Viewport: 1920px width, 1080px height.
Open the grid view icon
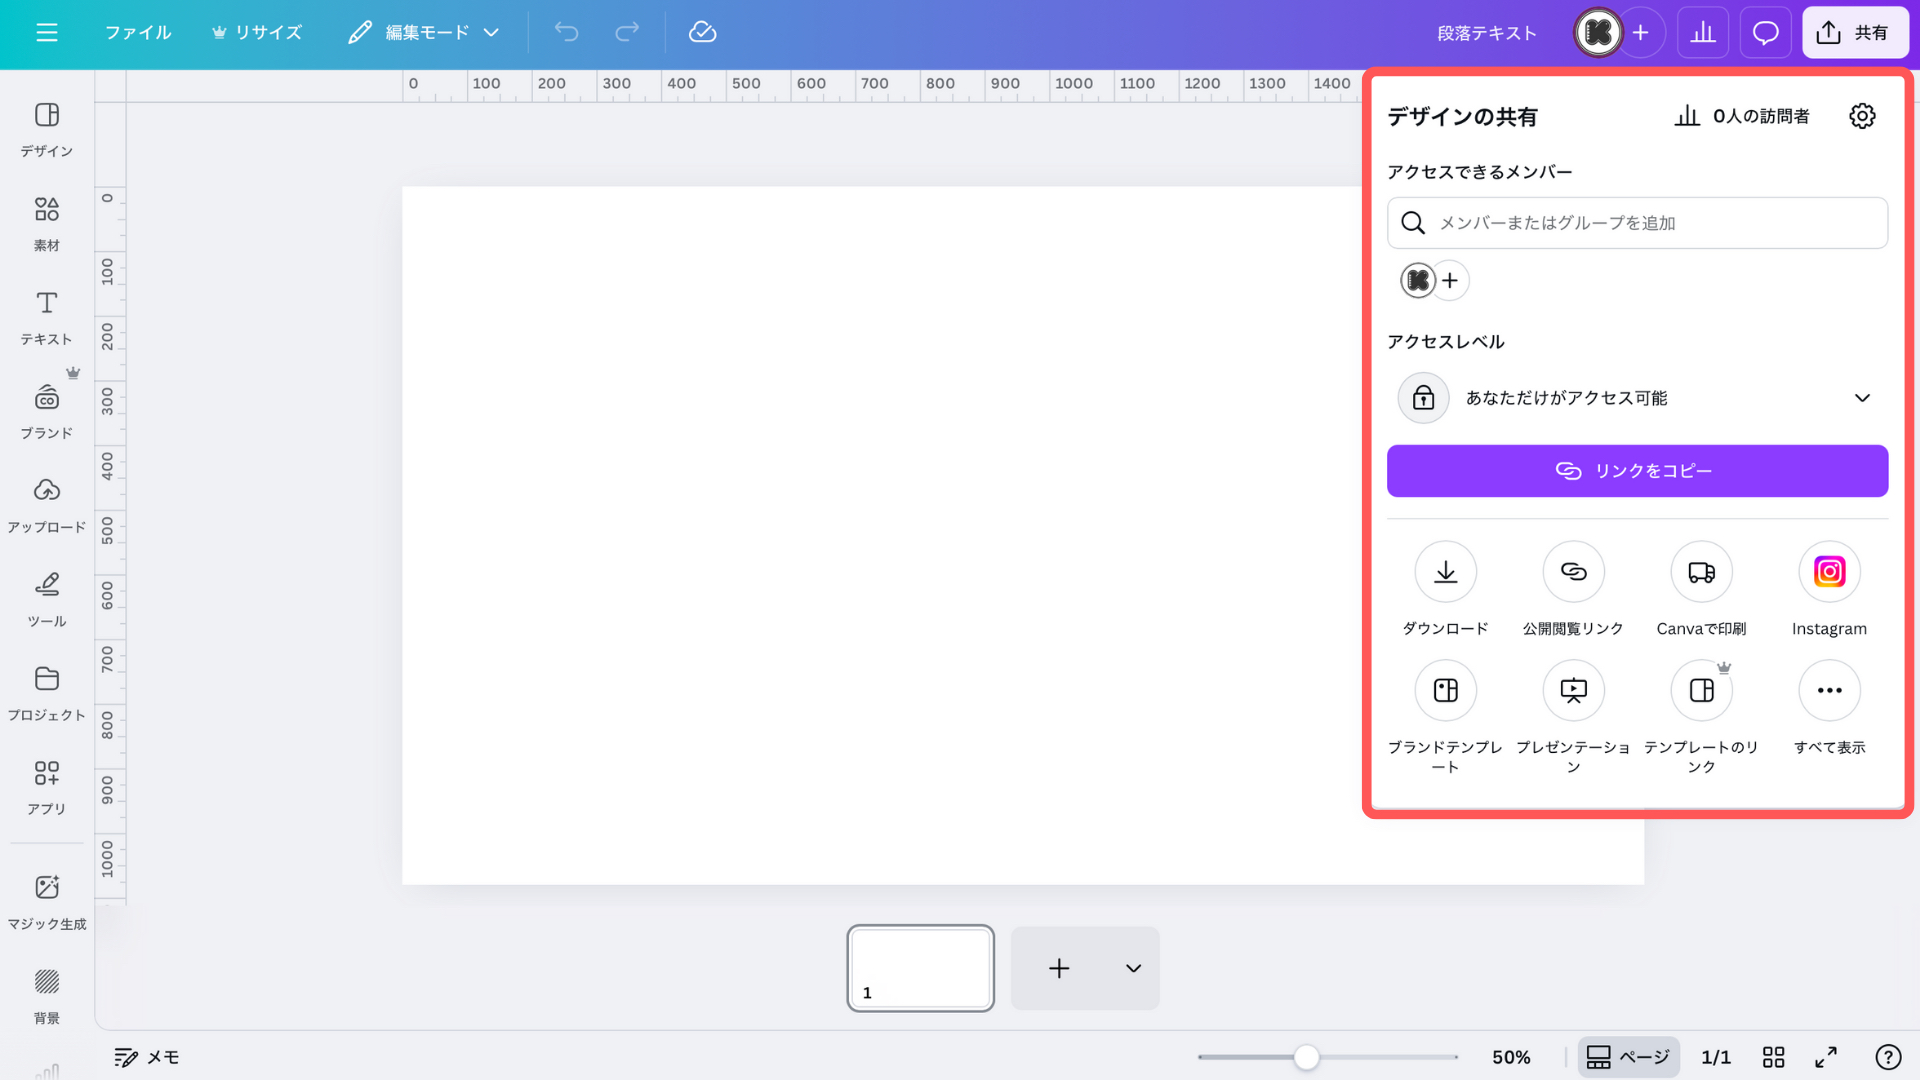[x=1773, y=1057]
